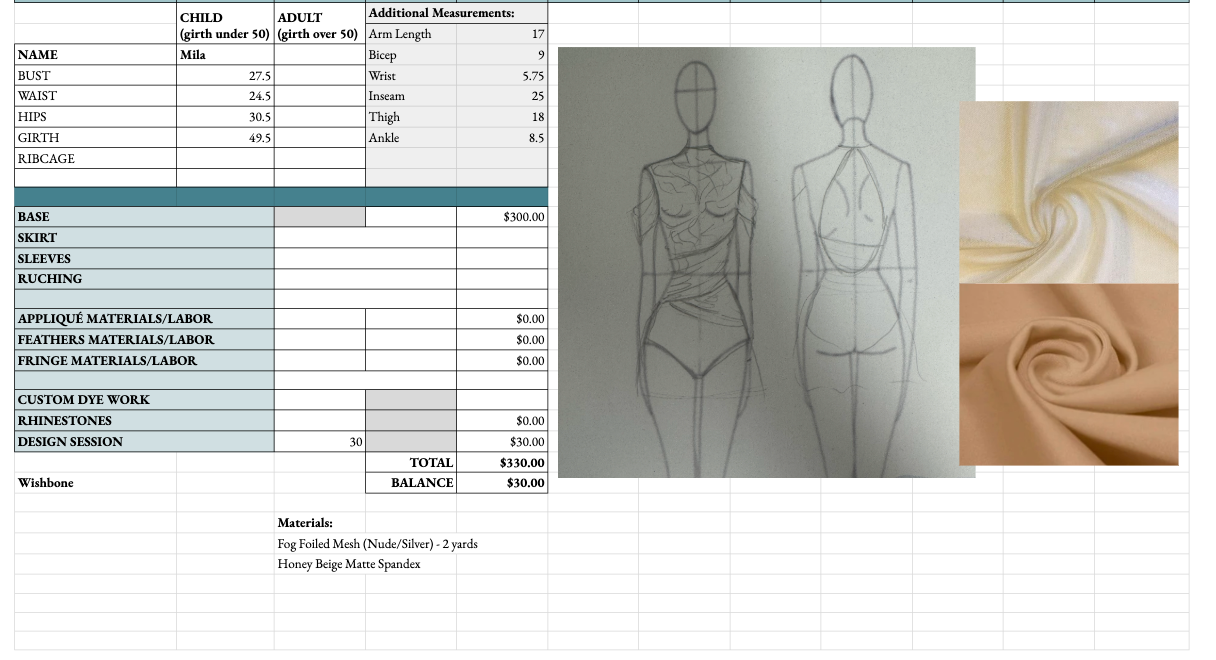Select the RIBCAGE label cell

coord(96,159)
